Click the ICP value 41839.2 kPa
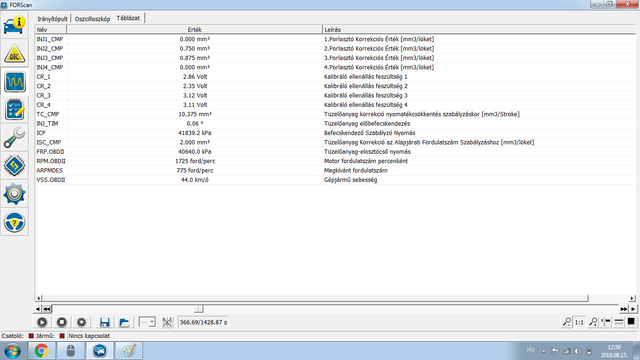The width and height of the screenshot is (640, 360). pos(195,133)
